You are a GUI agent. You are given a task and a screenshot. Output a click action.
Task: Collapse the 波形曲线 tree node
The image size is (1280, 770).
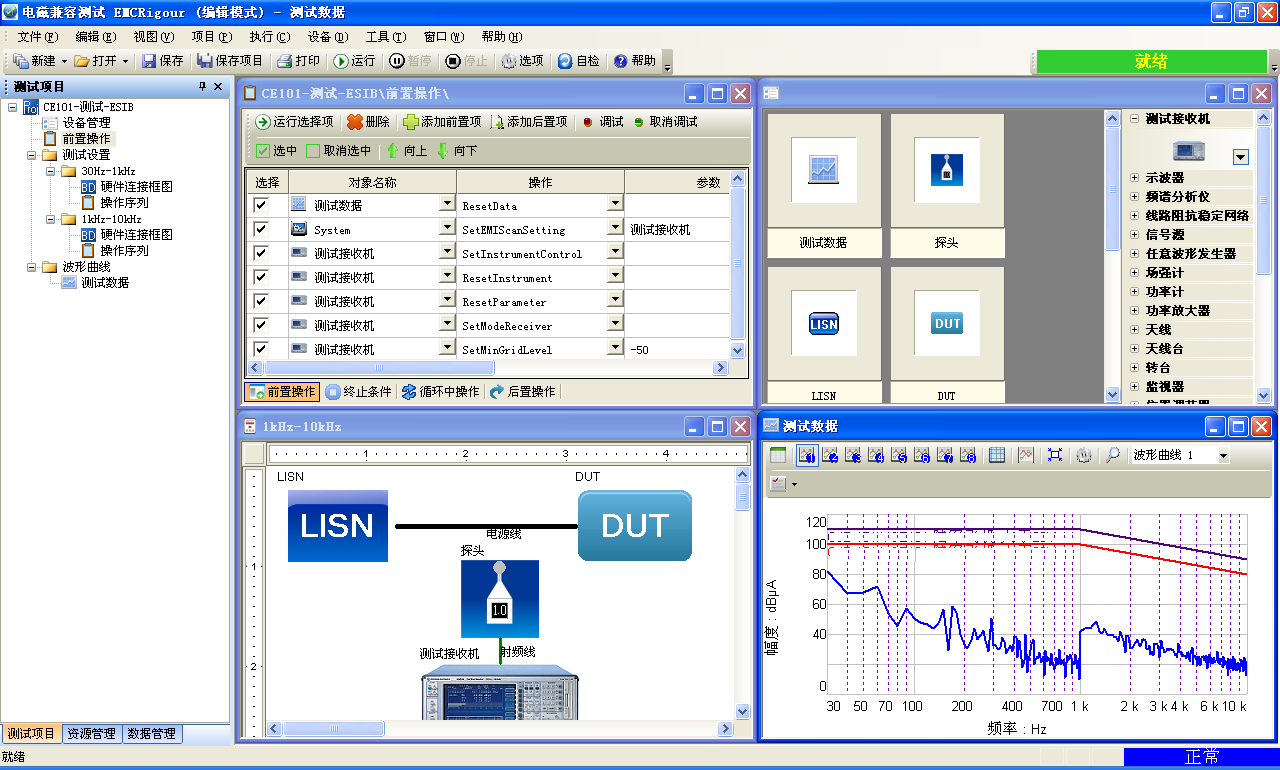(32, 267)
